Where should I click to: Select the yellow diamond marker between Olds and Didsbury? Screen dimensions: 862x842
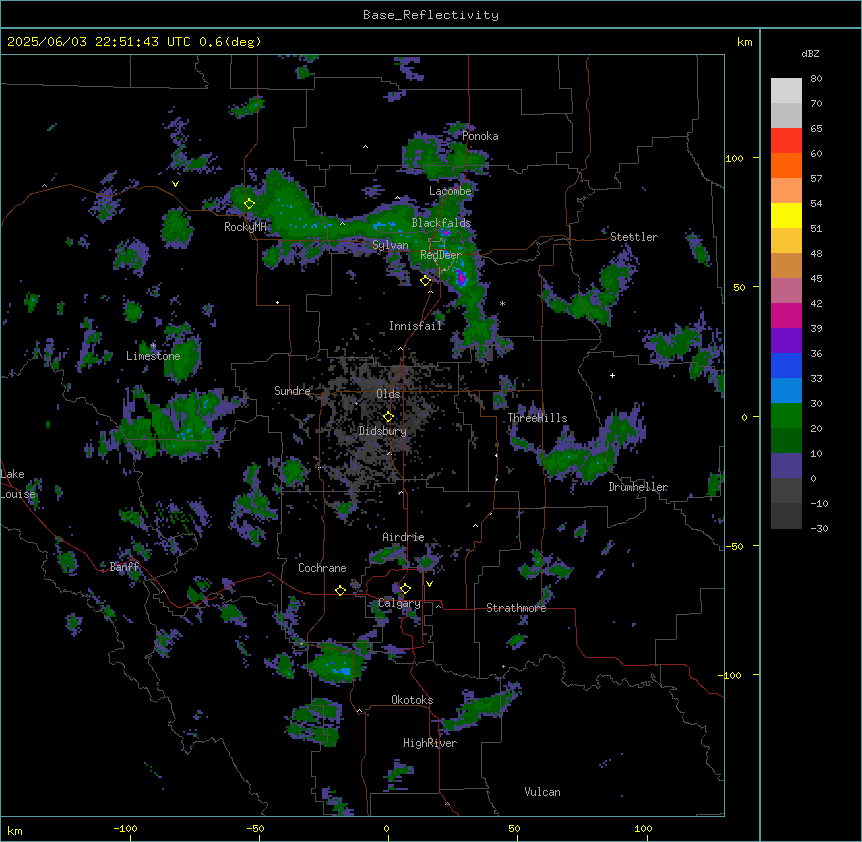[x=388, y=416]
